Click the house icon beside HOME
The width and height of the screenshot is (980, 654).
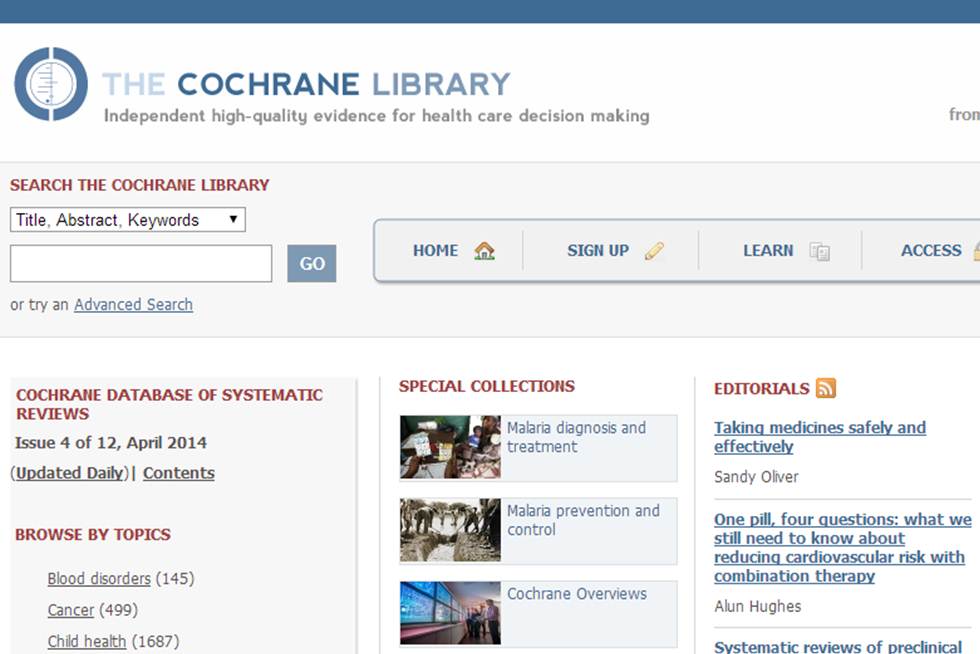[484, 251]
